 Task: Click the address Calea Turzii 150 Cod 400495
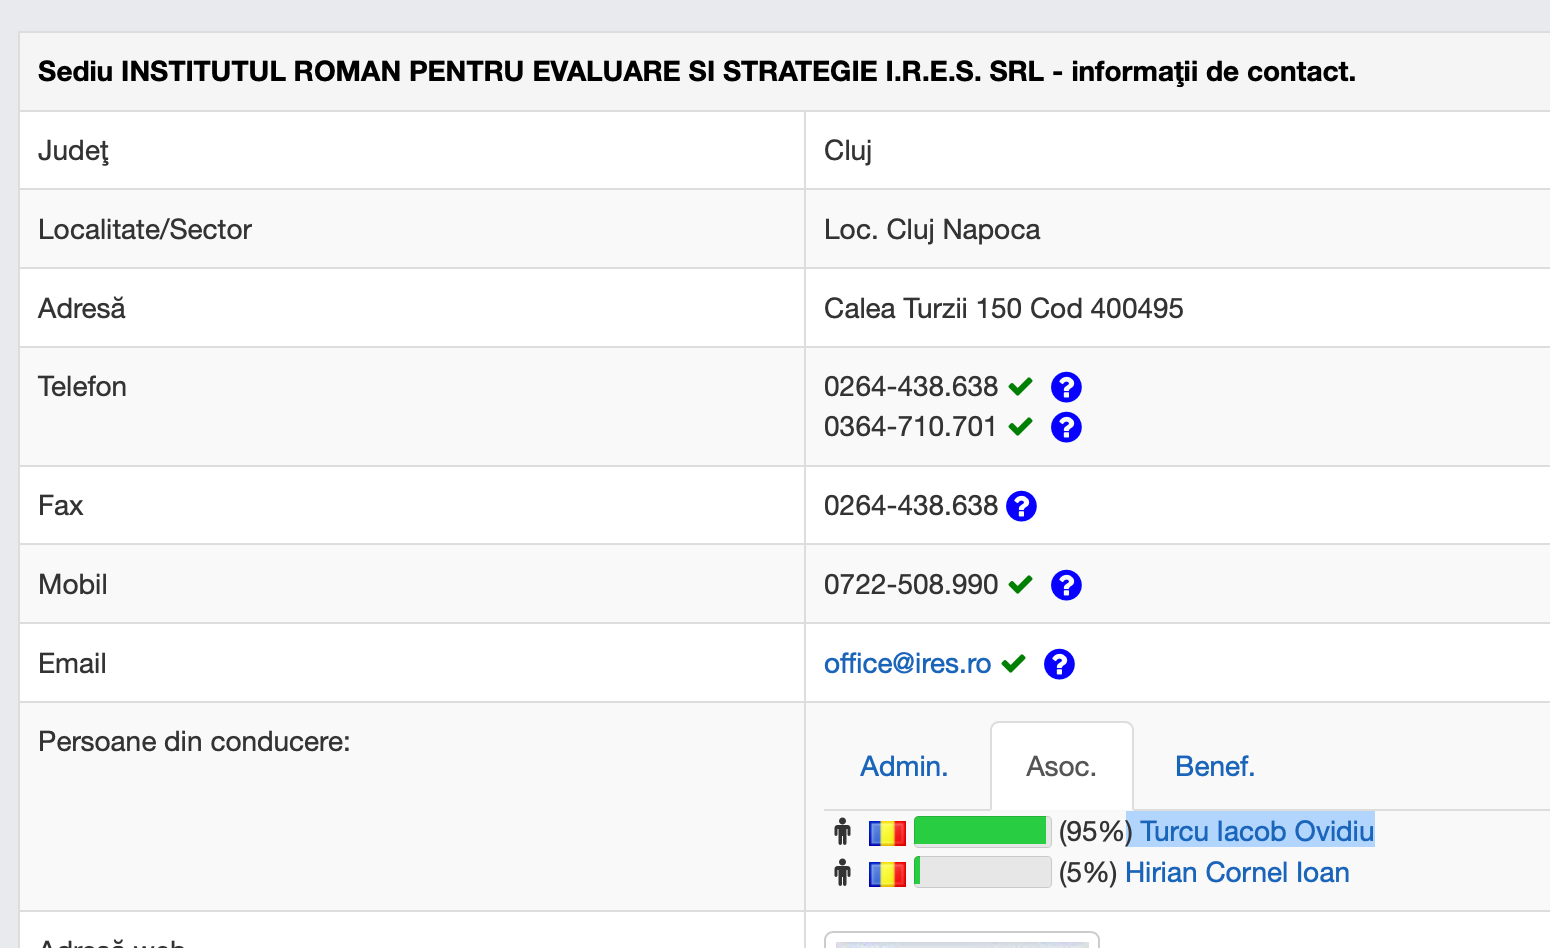(x=1004, y=308)
